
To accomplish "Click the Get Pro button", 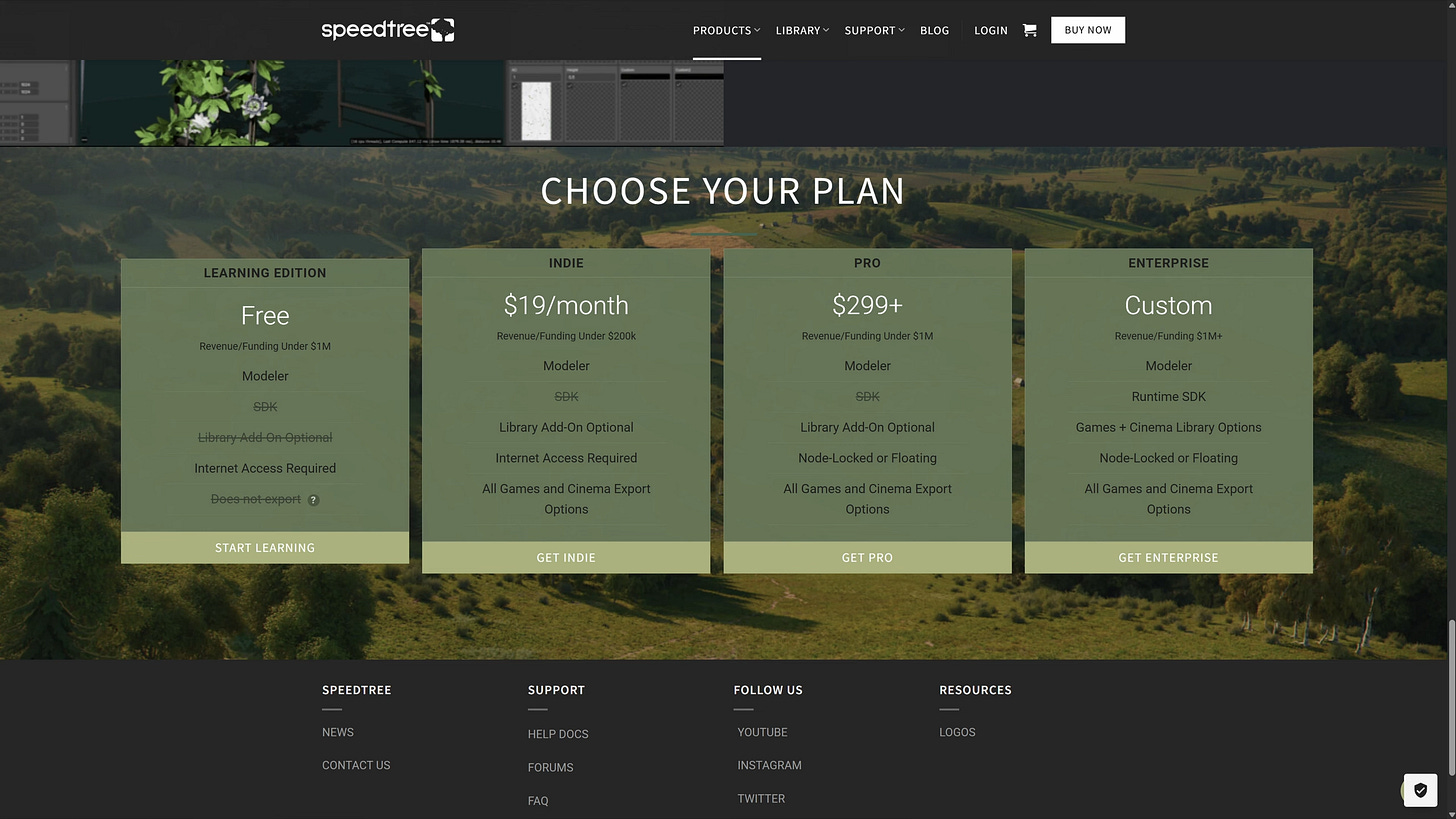I will (867, 558).
